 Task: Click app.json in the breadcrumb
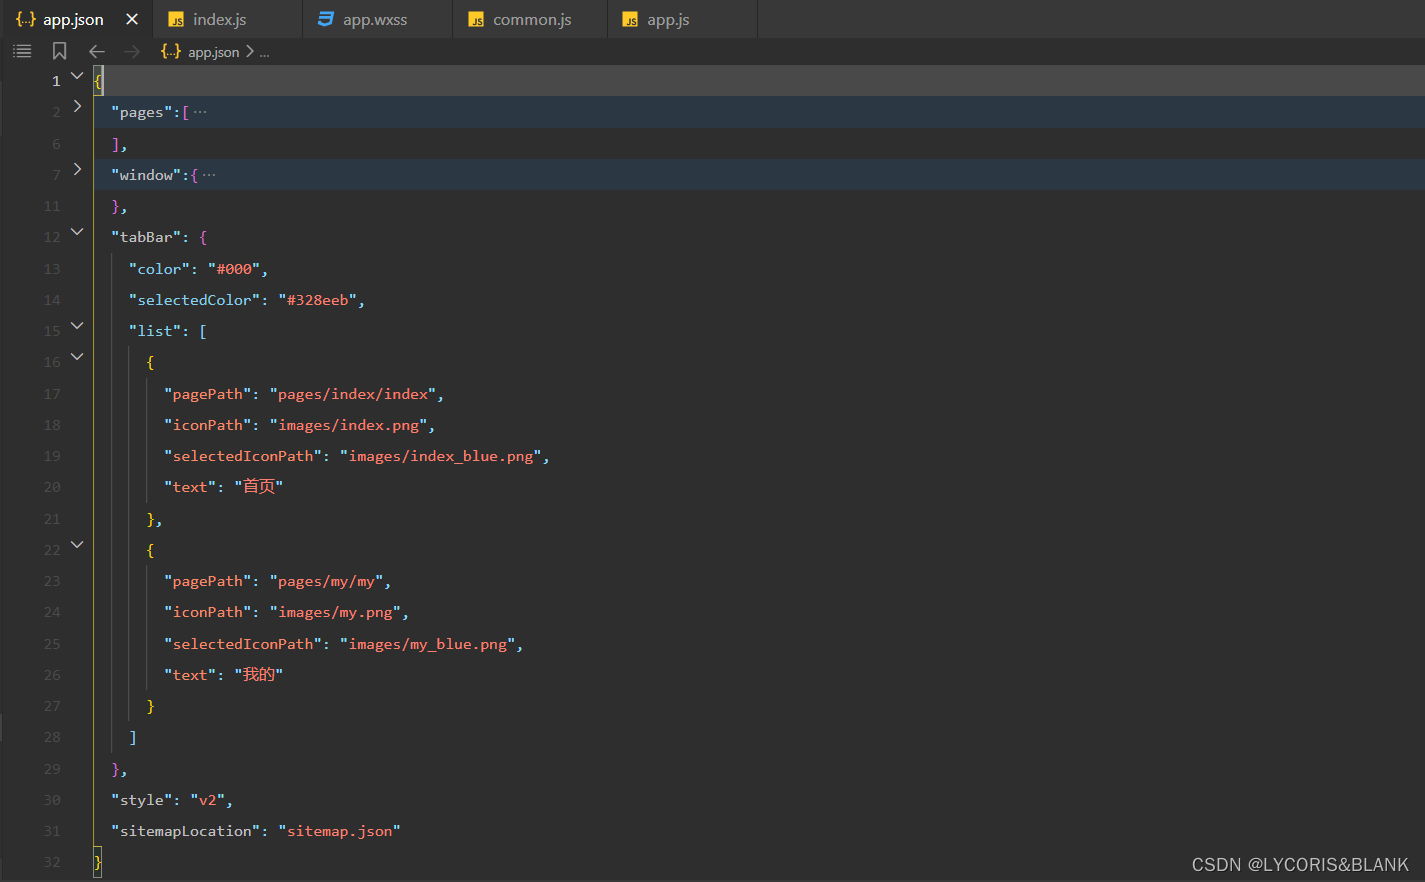pos(214,52)
